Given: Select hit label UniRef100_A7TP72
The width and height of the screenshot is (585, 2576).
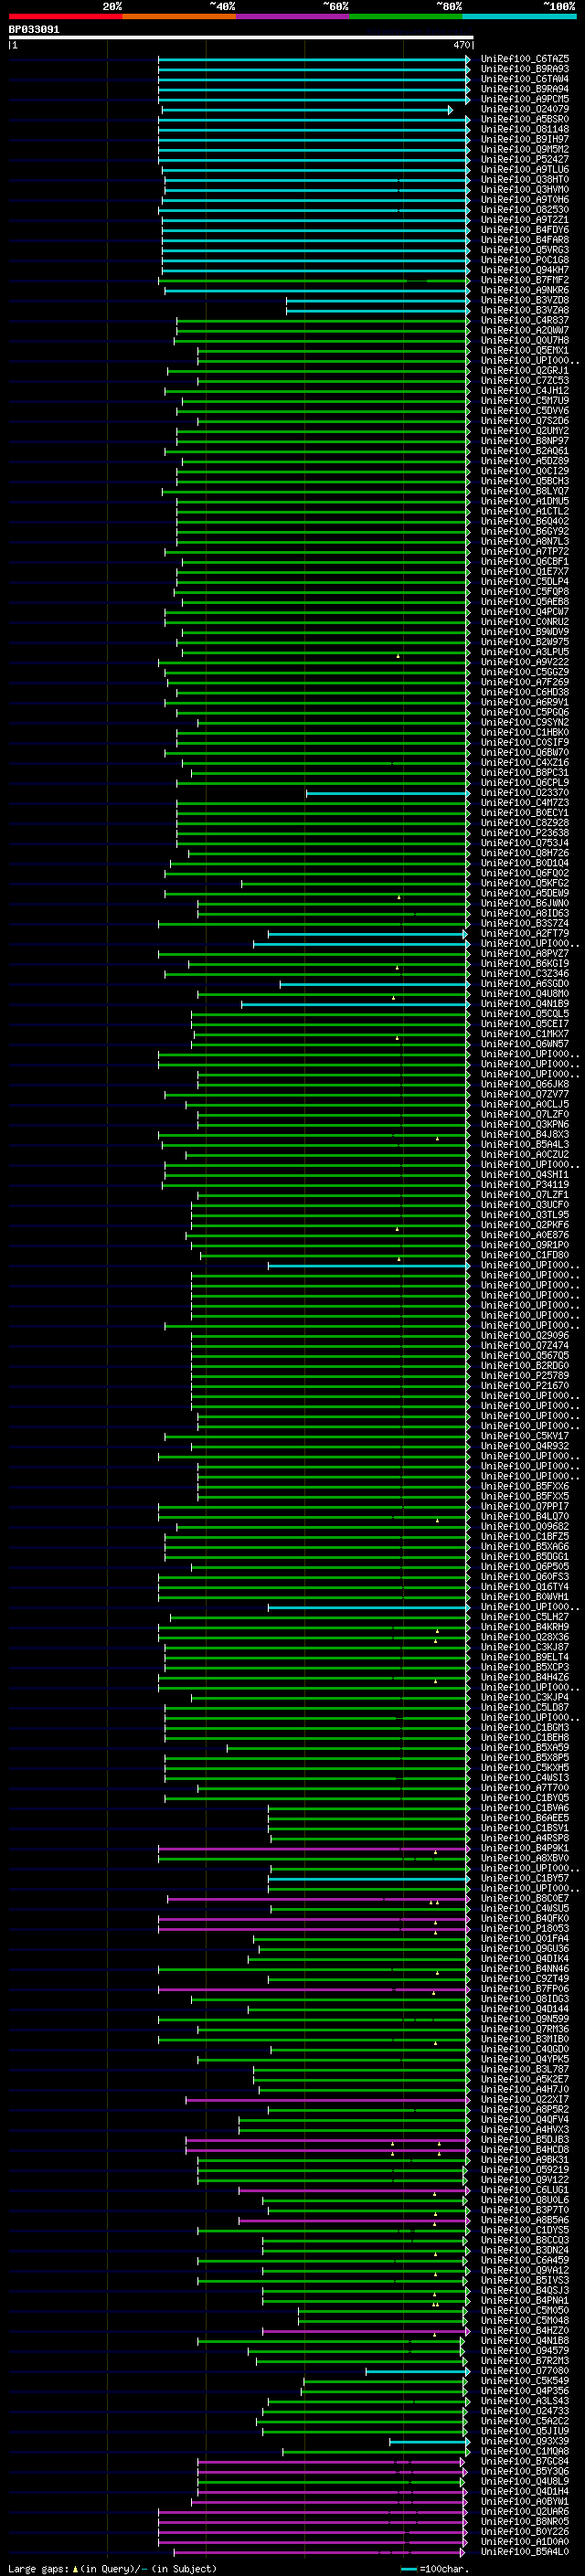Looking at the screenshot, I should click(525, 551).
